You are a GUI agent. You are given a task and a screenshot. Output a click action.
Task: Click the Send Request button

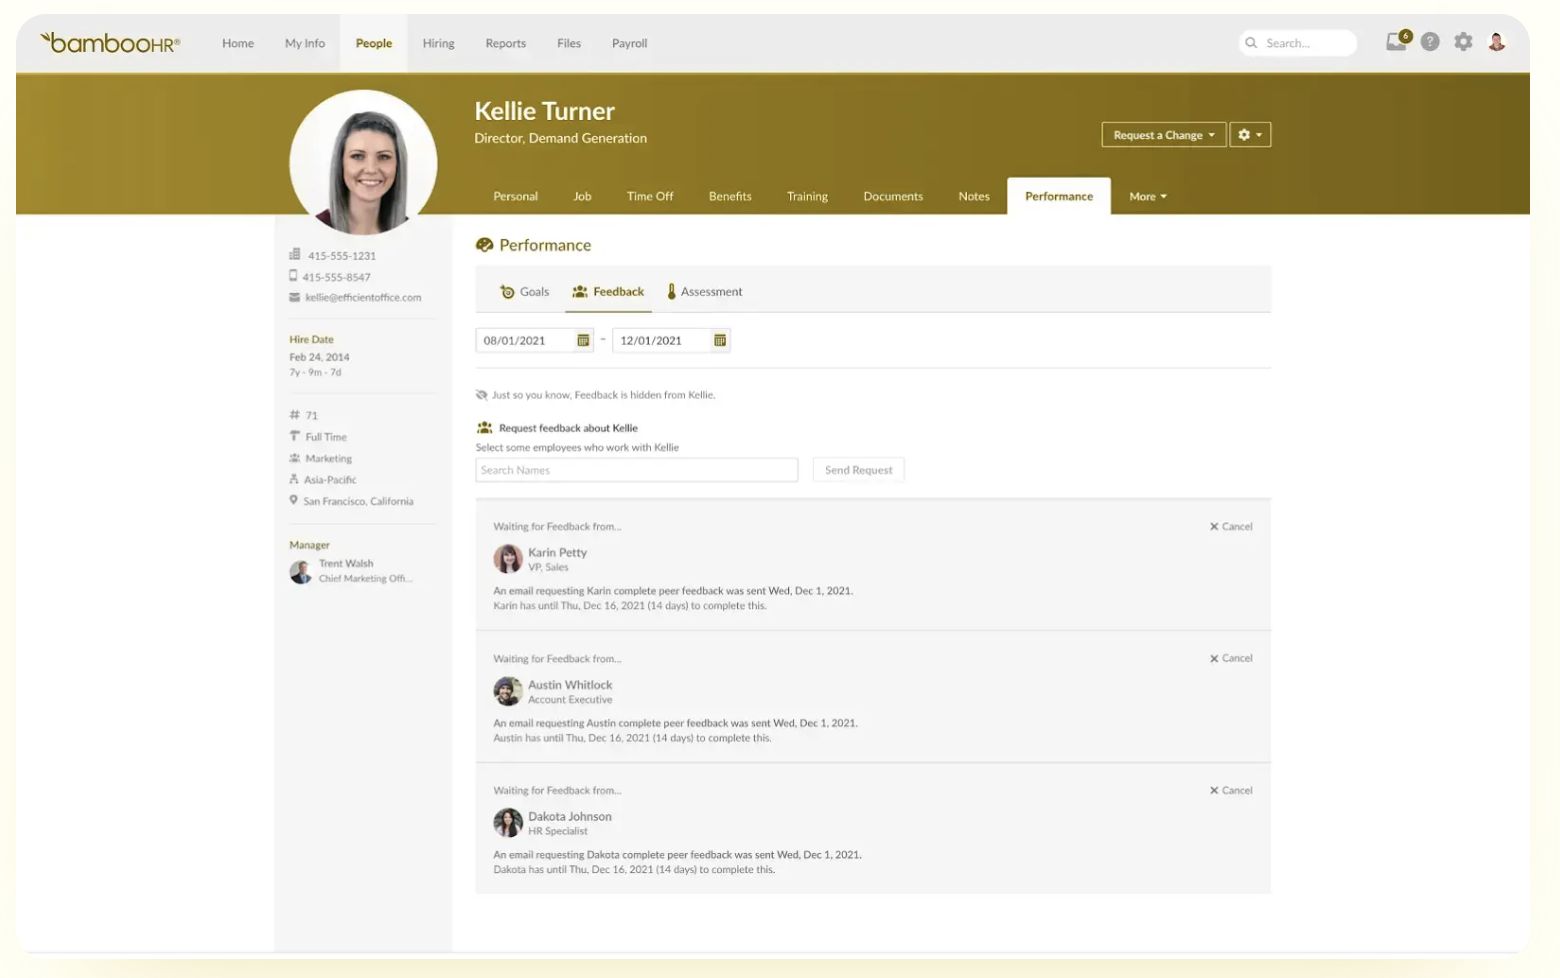(x=858, y=469)
